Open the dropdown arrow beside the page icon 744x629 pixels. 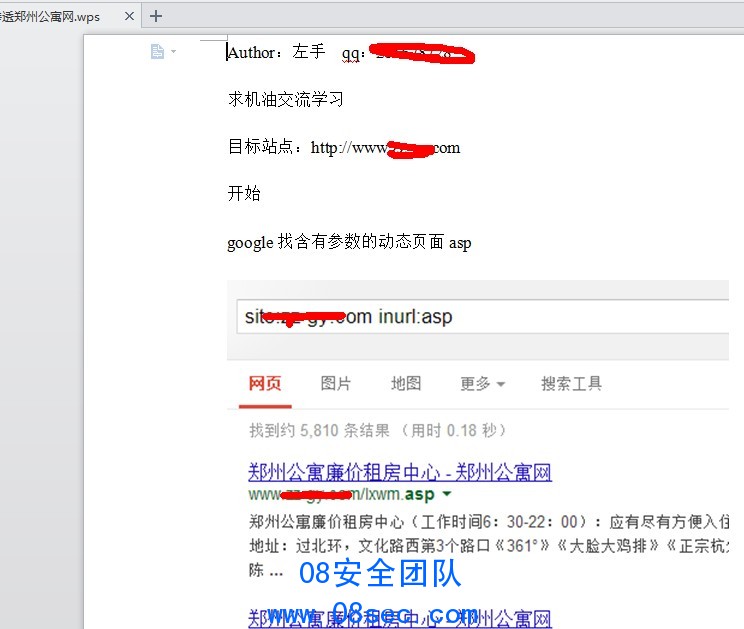click(173, 51)
